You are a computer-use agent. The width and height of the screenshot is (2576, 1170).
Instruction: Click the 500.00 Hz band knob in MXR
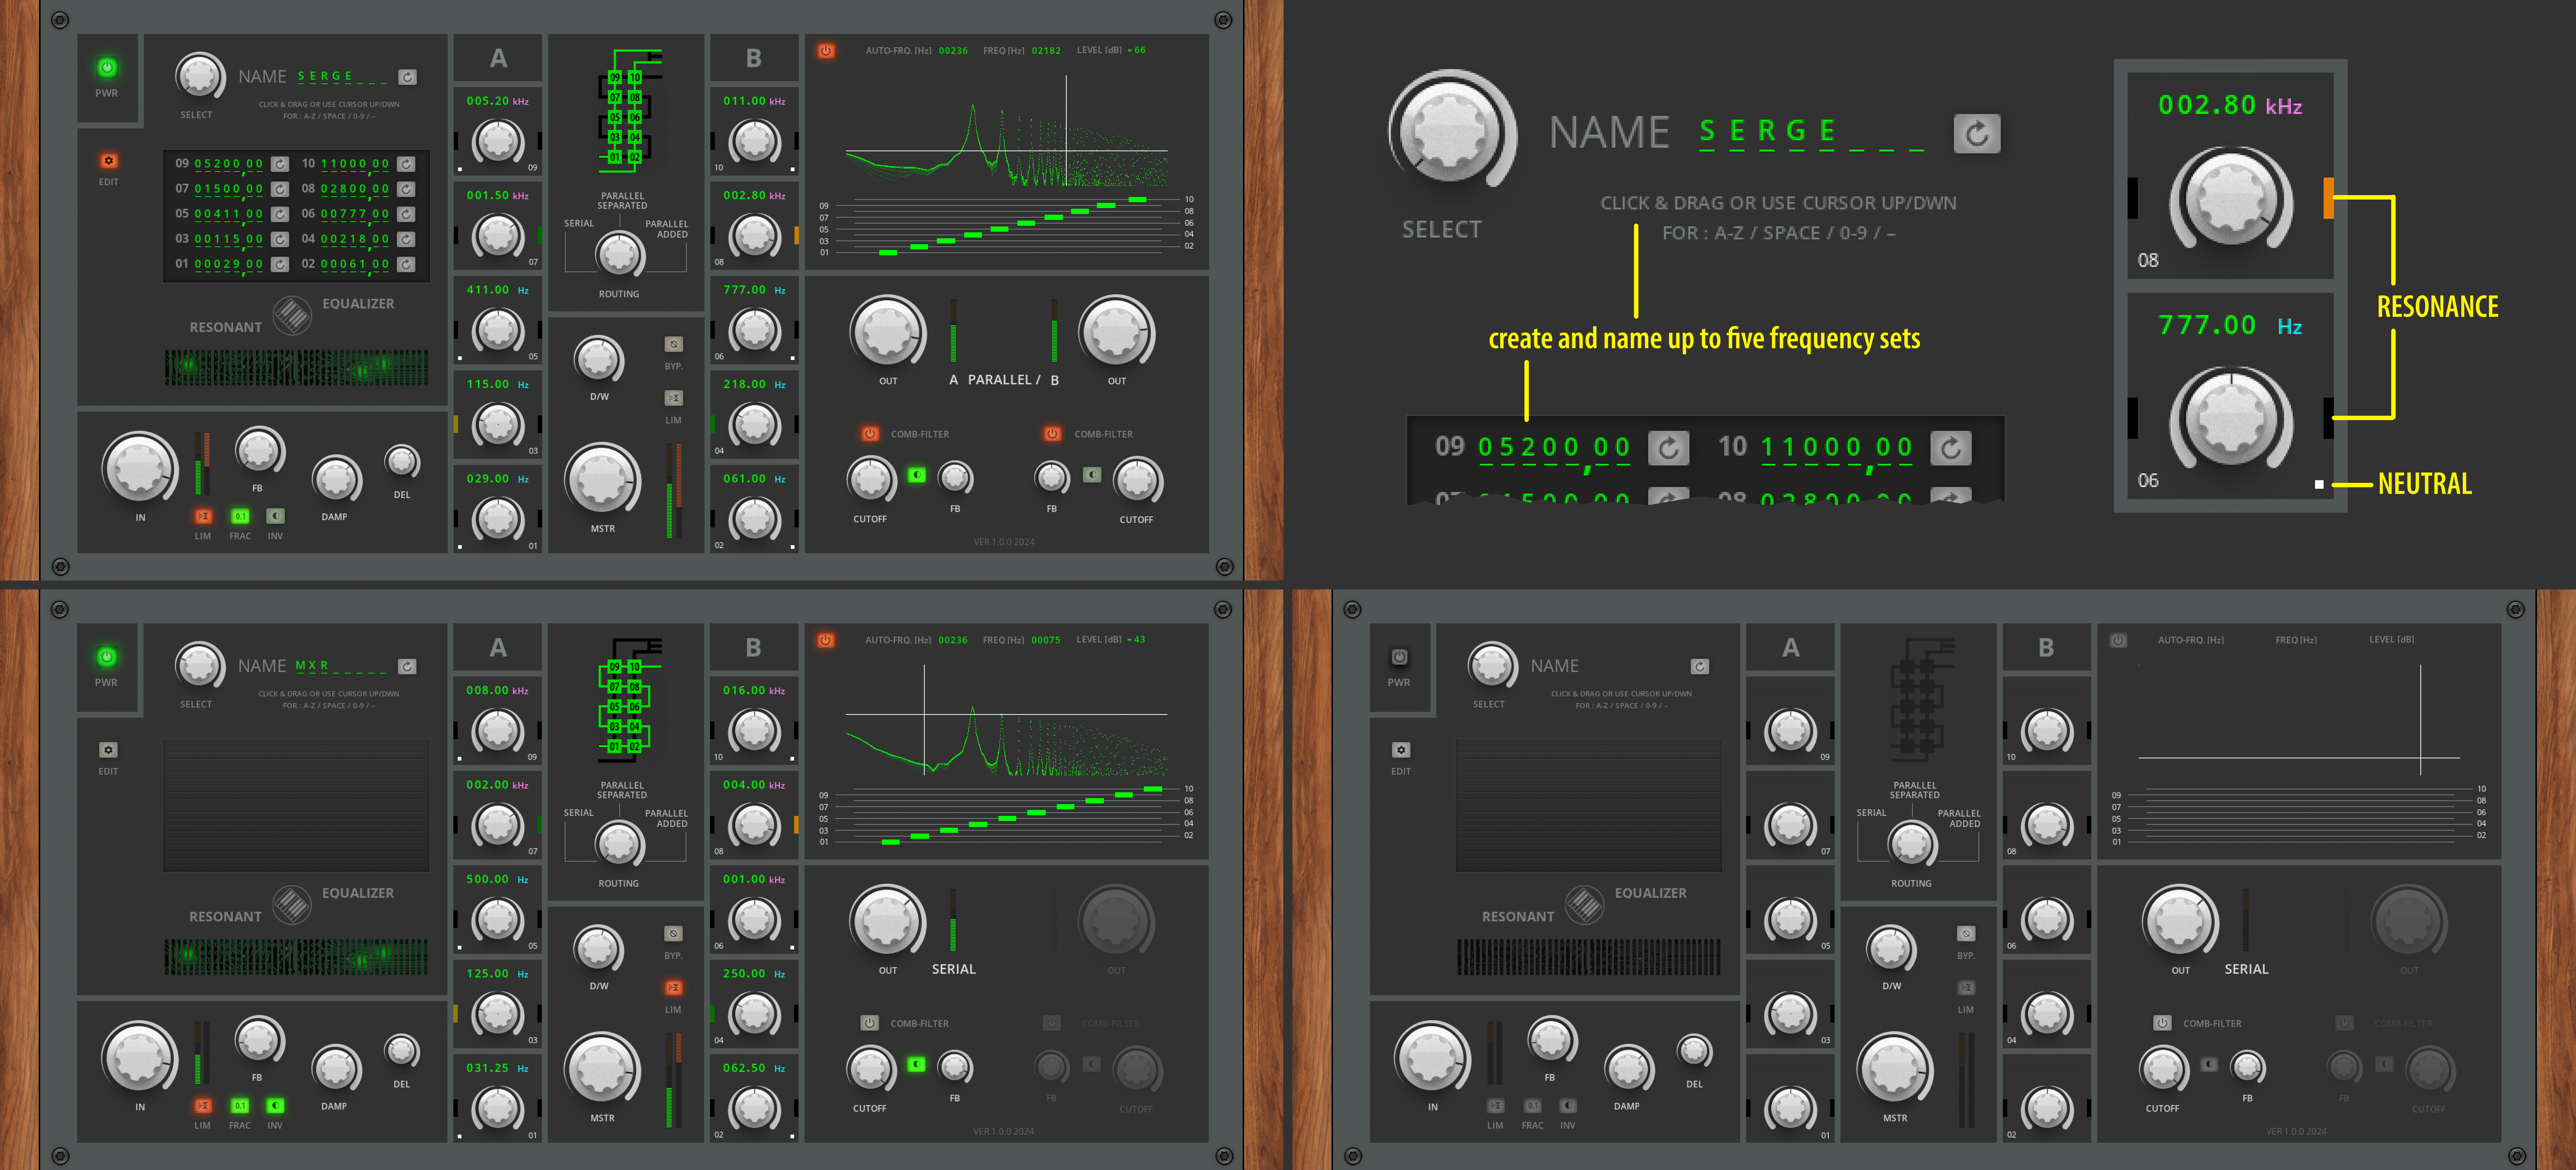(498, 920)
